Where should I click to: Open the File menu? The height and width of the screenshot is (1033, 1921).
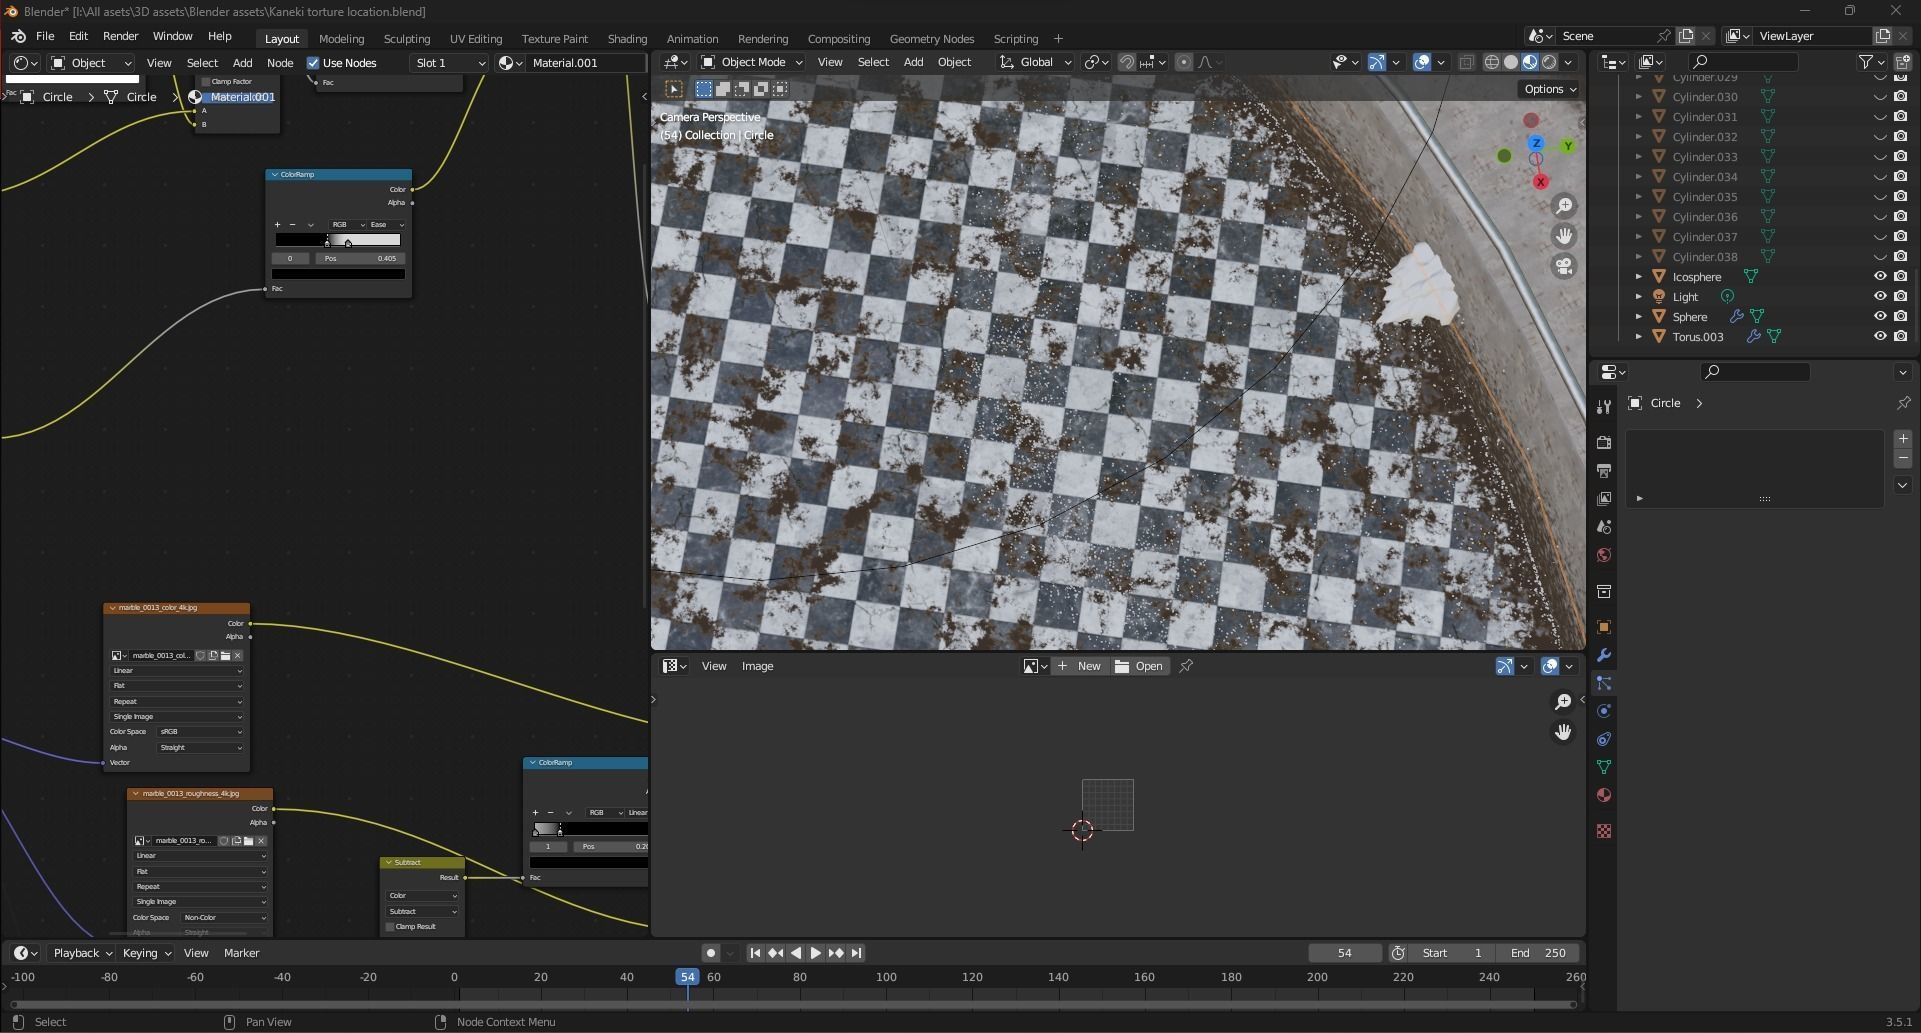tap(45, 36)
